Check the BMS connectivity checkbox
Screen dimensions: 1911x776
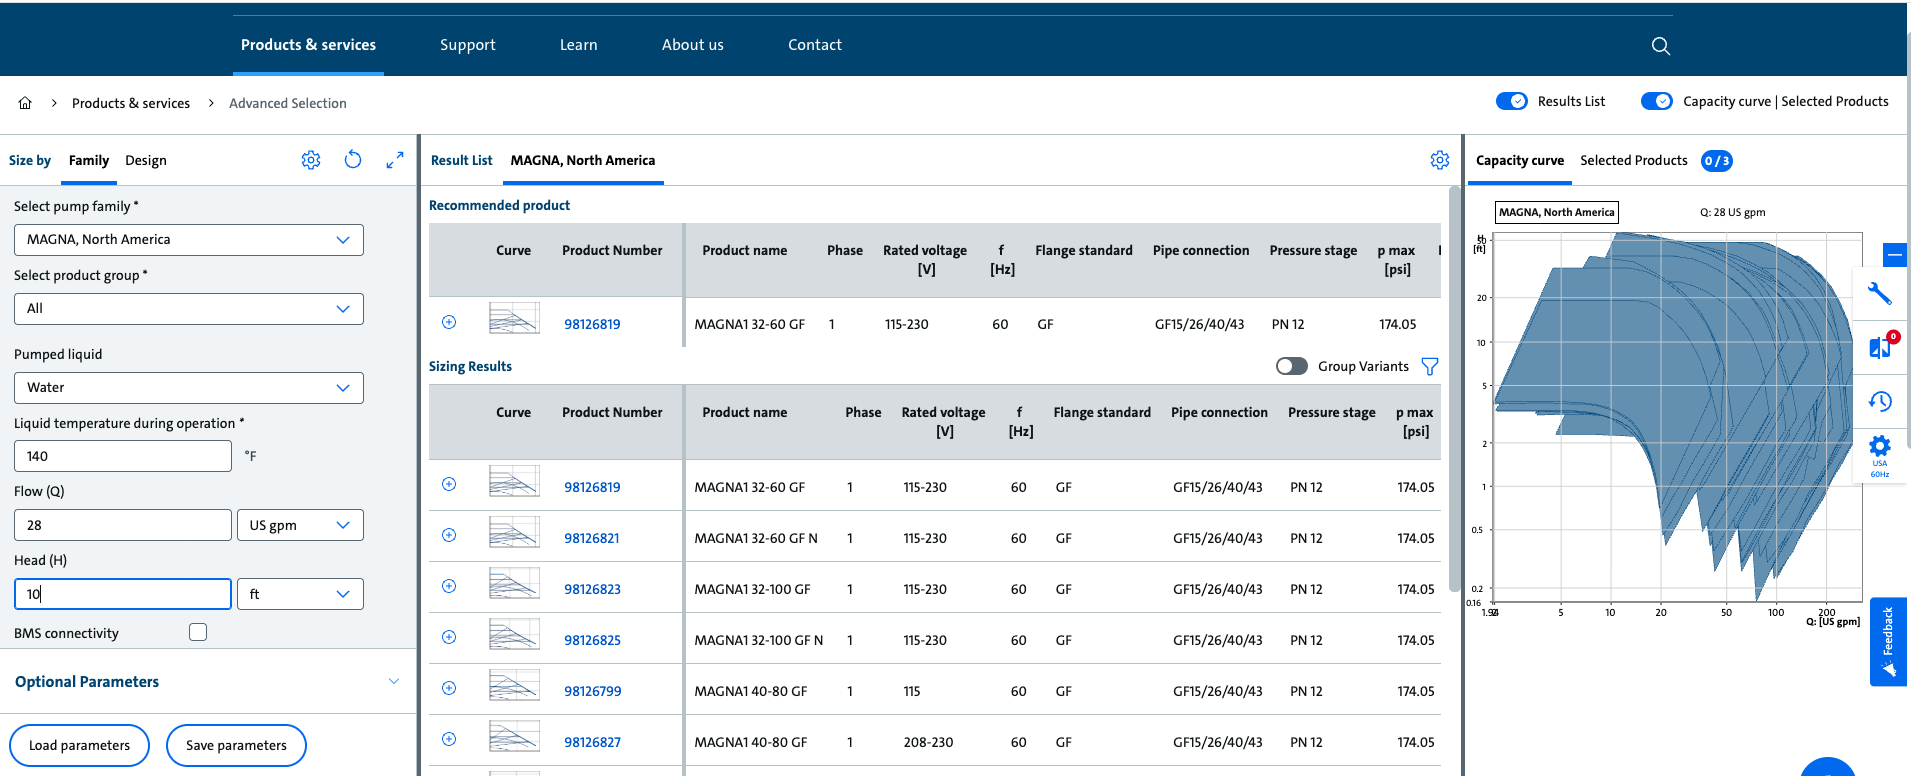click(198, 632)
